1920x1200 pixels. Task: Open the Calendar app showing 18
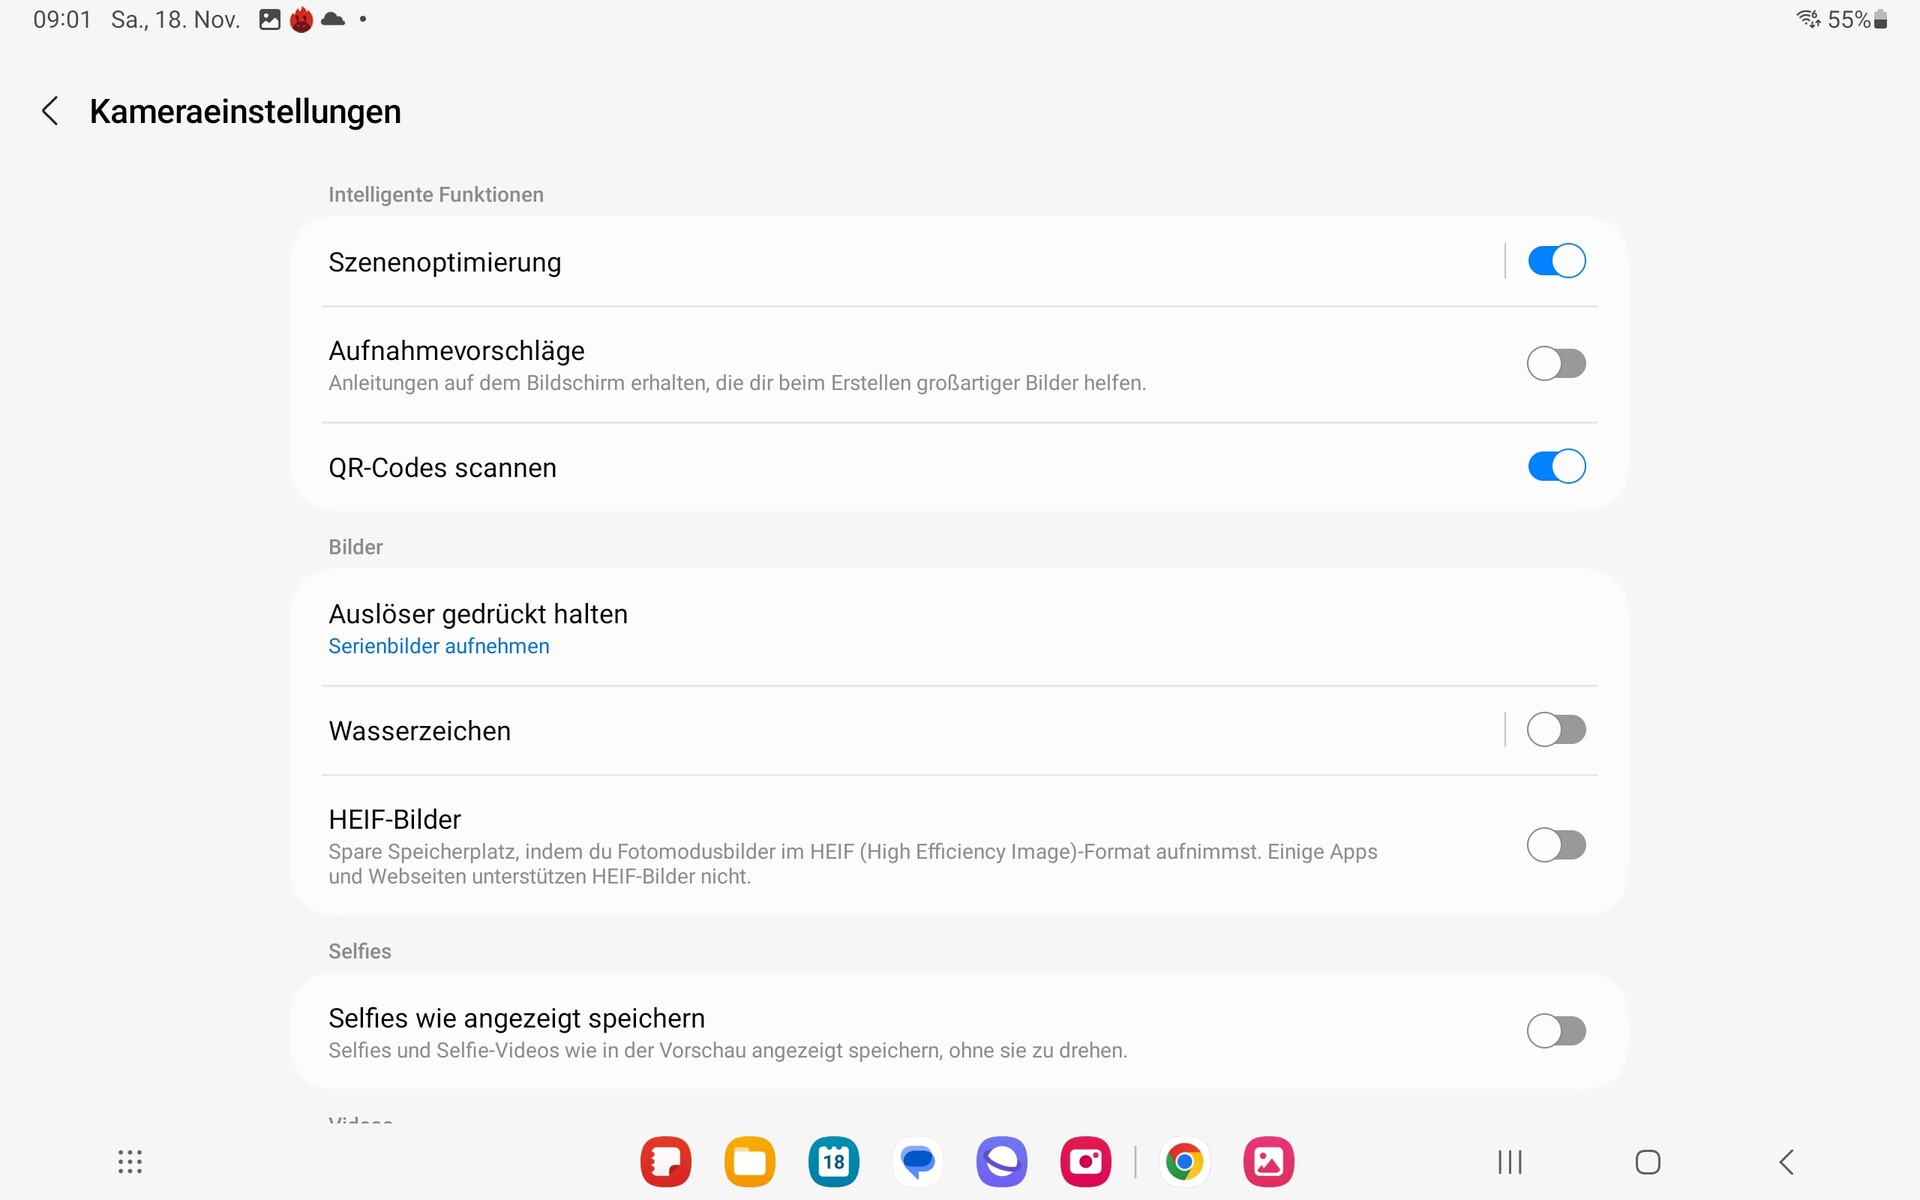pyautogui.click(x=834, y=1162)
